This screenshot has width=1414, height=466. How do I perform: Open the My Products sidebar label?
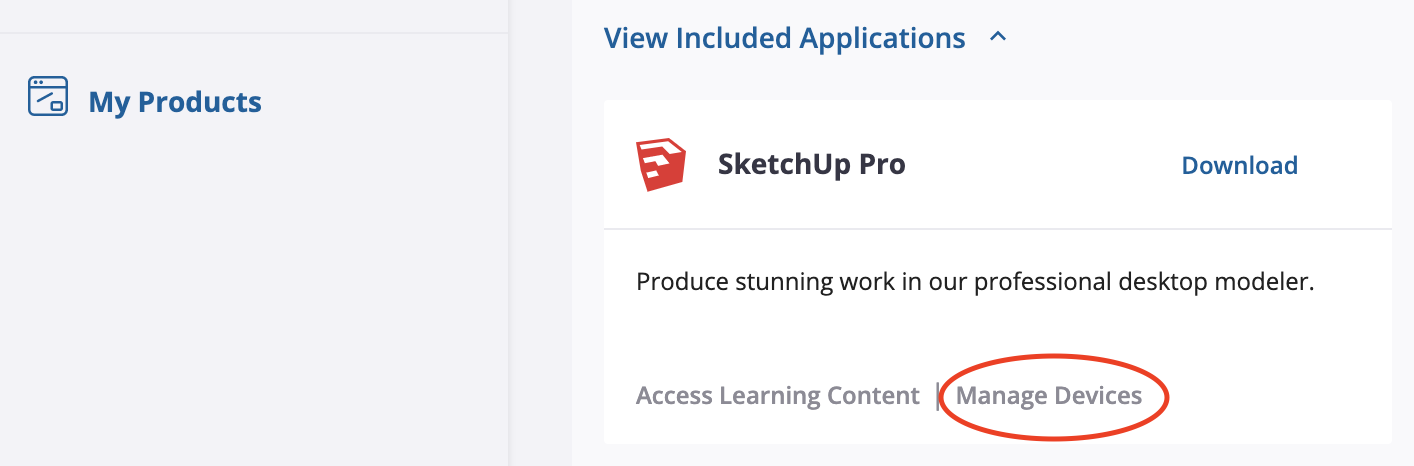(x=175, y=102)
